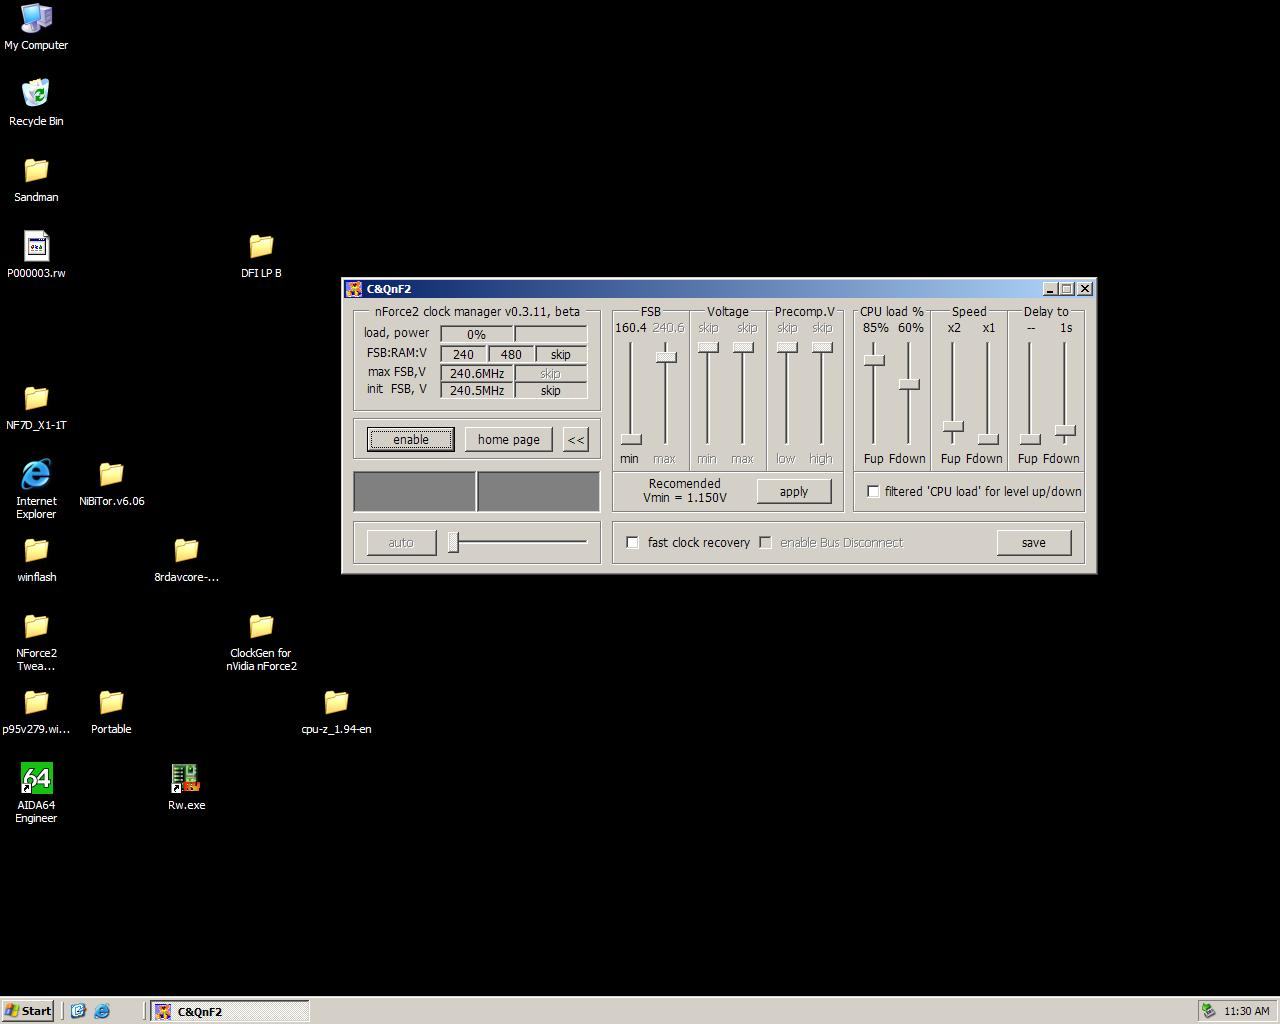Click Voltage min slider handle
The image size is (1280, 1024).
pos(708,347)
